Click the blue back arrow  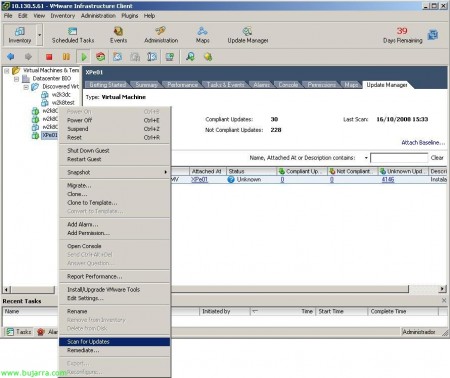pos(10,57)
